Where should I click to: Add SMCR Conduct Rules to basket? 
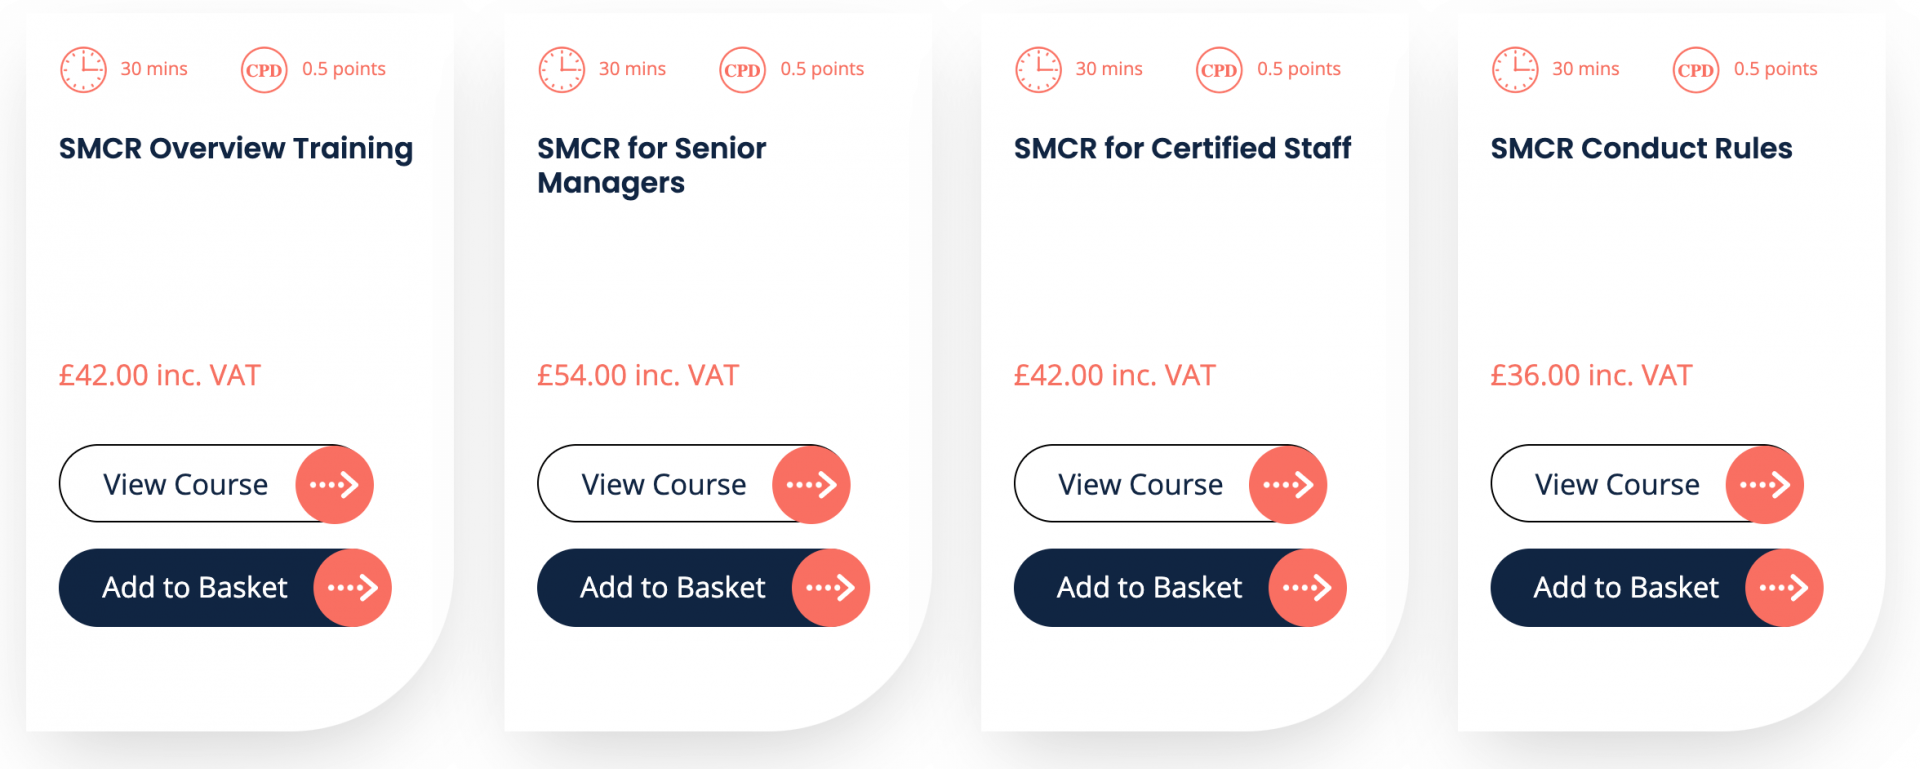tap(1657, 588)
